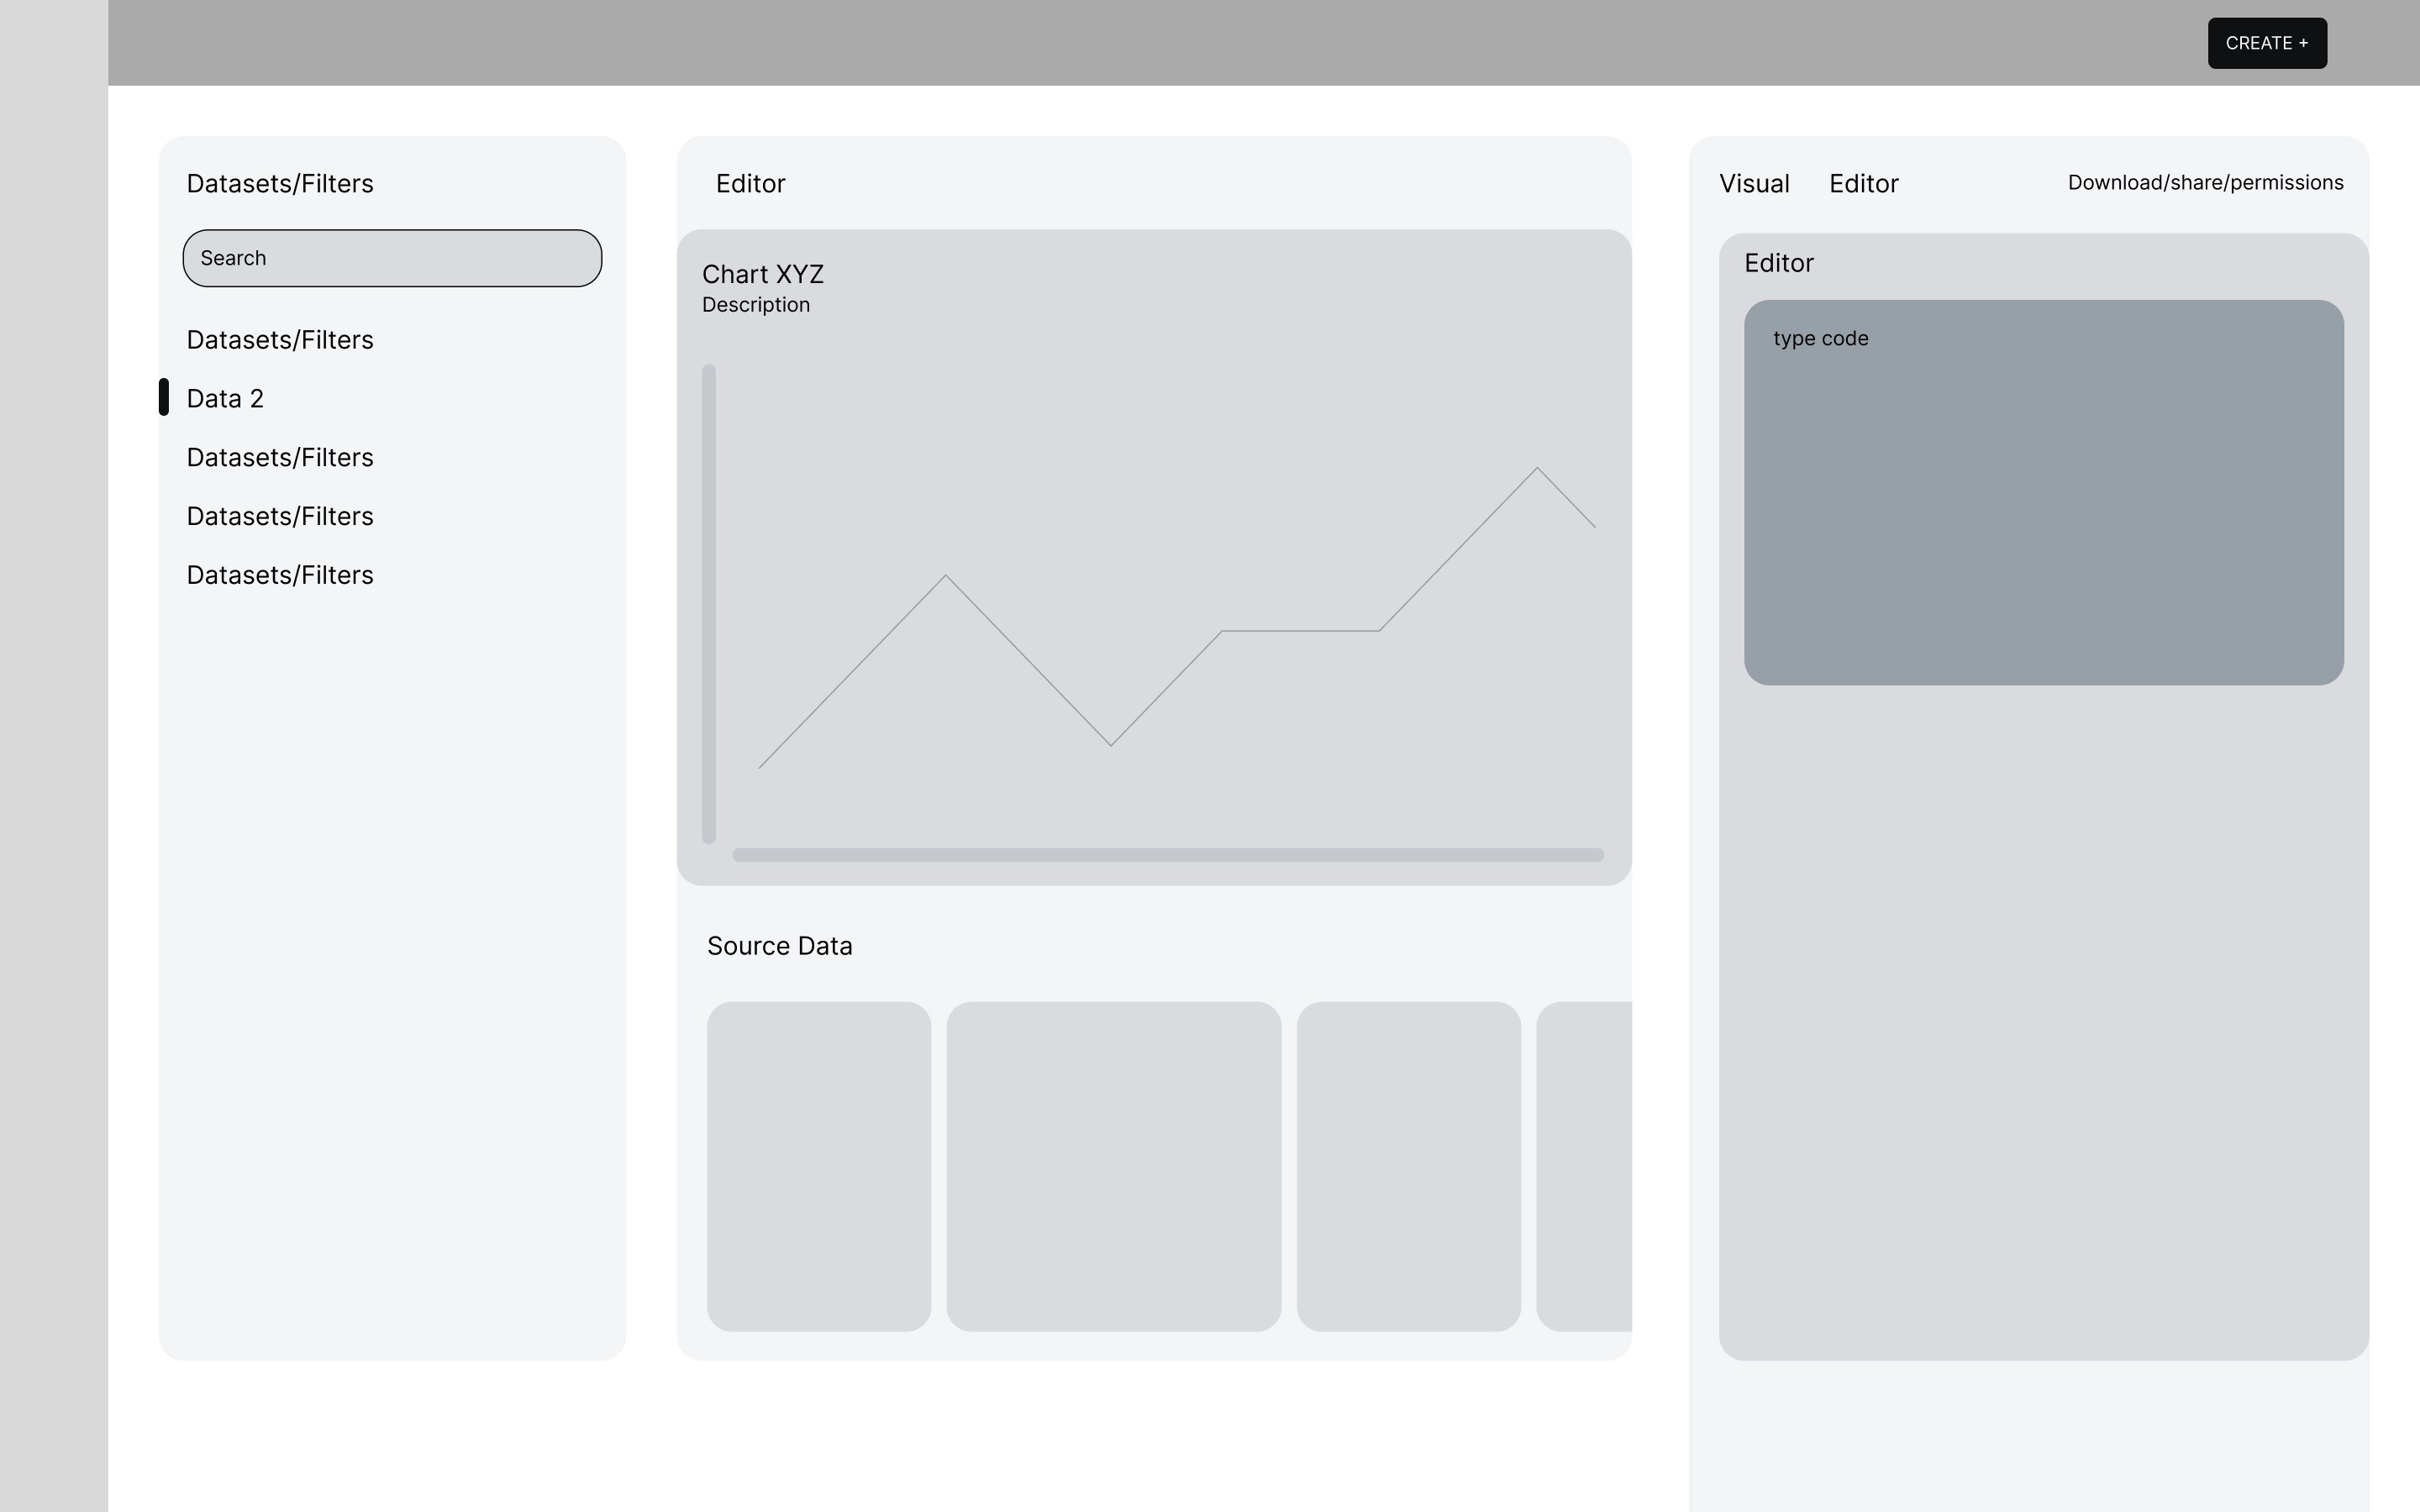Click the Chart XYZ title

763,274
